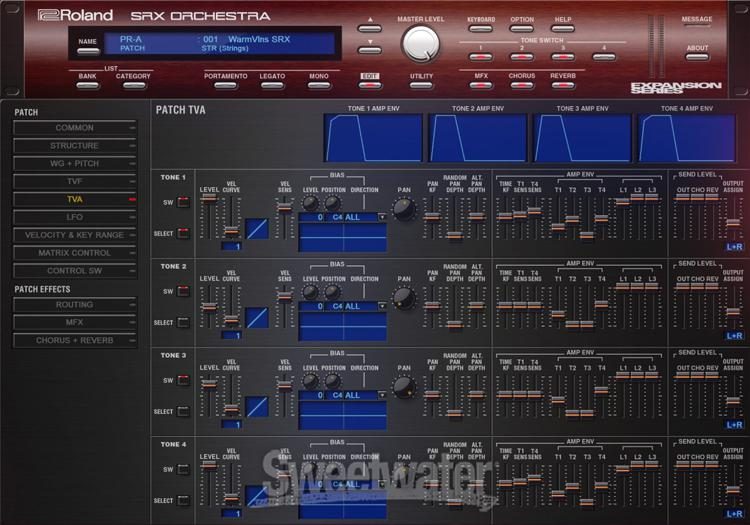Click the Keyboard button
This screenshot has height=525, width=750.
pyautogui.click(x=480, y=29)
